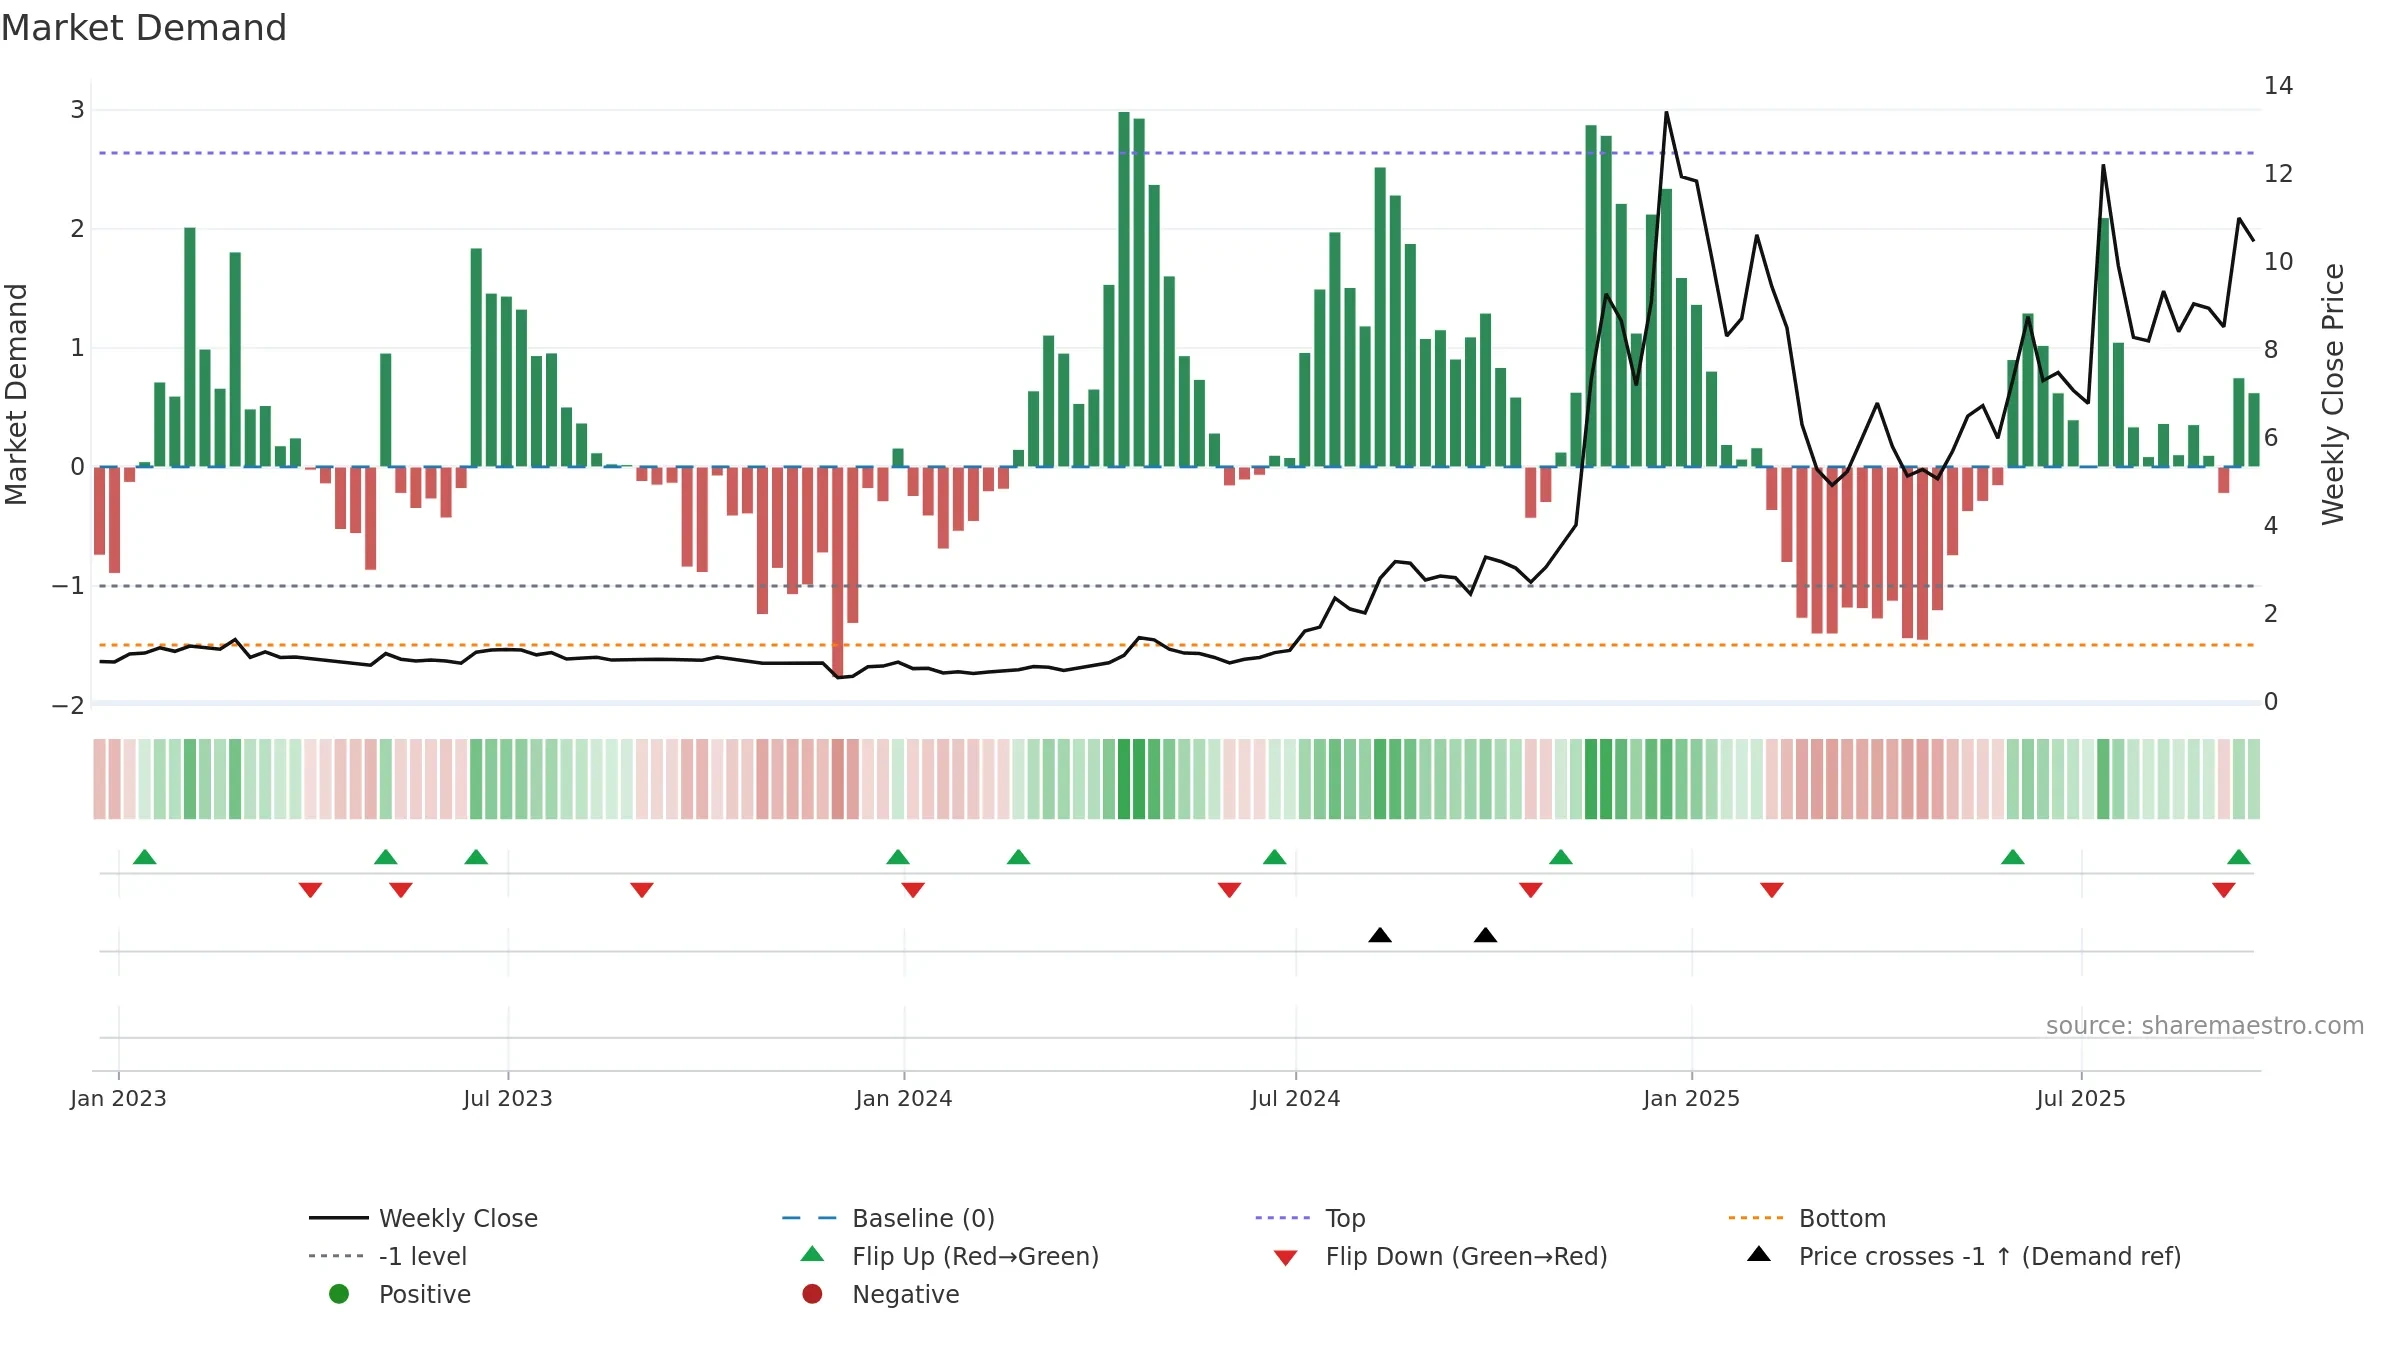The height and width of the screenshot is (1350, 2400).
Task: Select second black price-cross marker
Action: tap(1486, 935)
